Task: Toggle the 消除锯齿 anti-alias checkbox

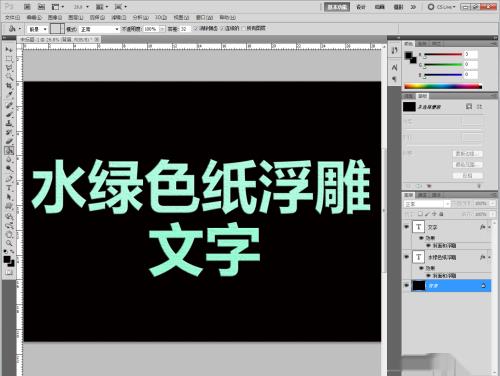Action: point(196,29)
